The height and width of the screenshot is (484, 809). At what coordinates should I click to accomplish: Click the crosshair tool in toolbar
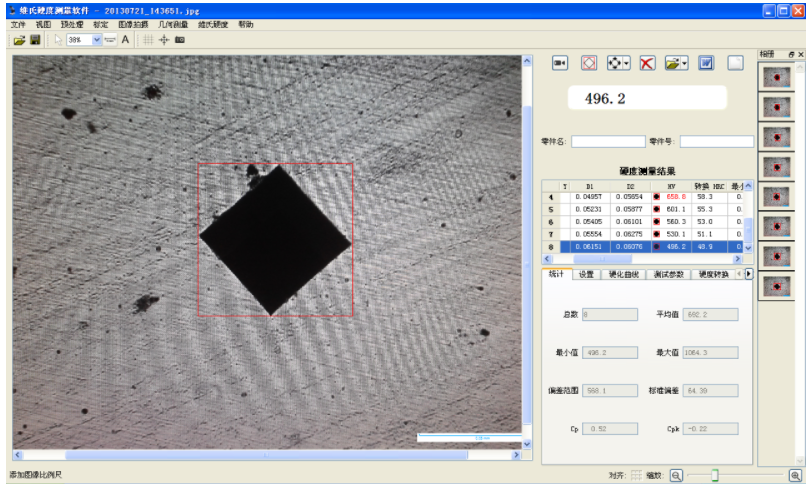[164, 40]
